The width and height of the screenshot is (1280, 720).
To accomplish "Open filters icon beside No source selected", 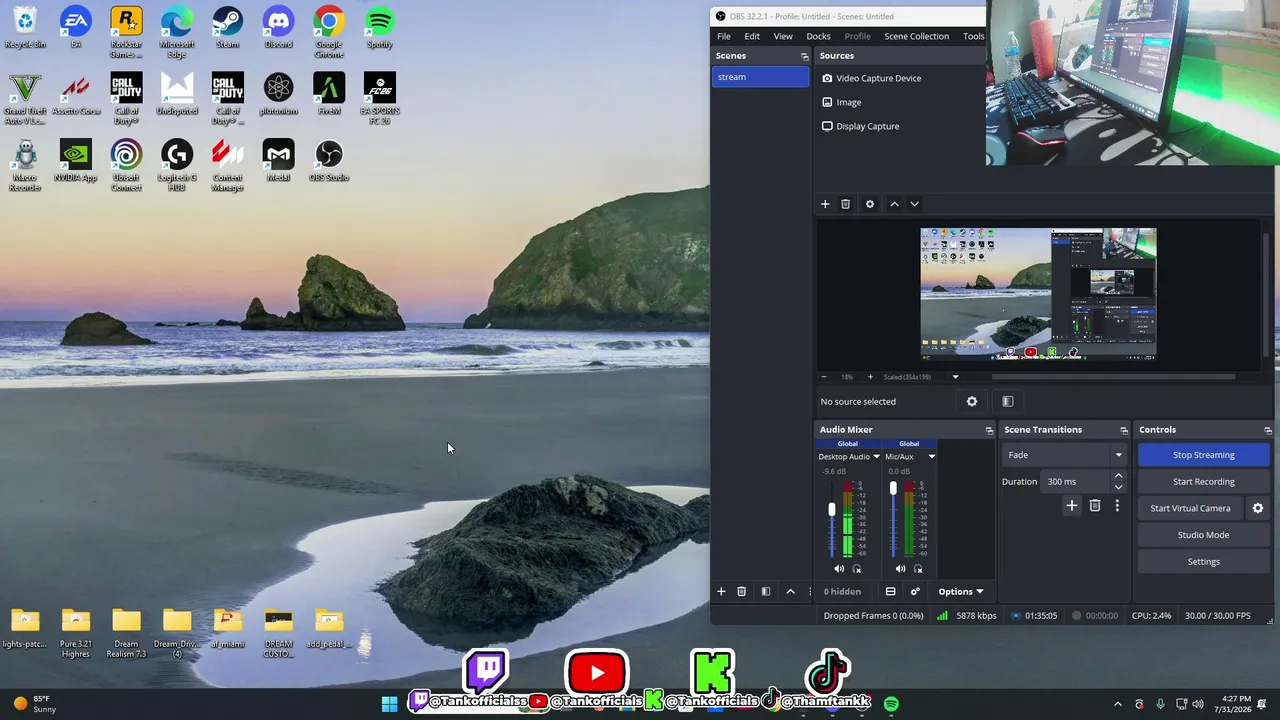I will [x=1008, y=402].
